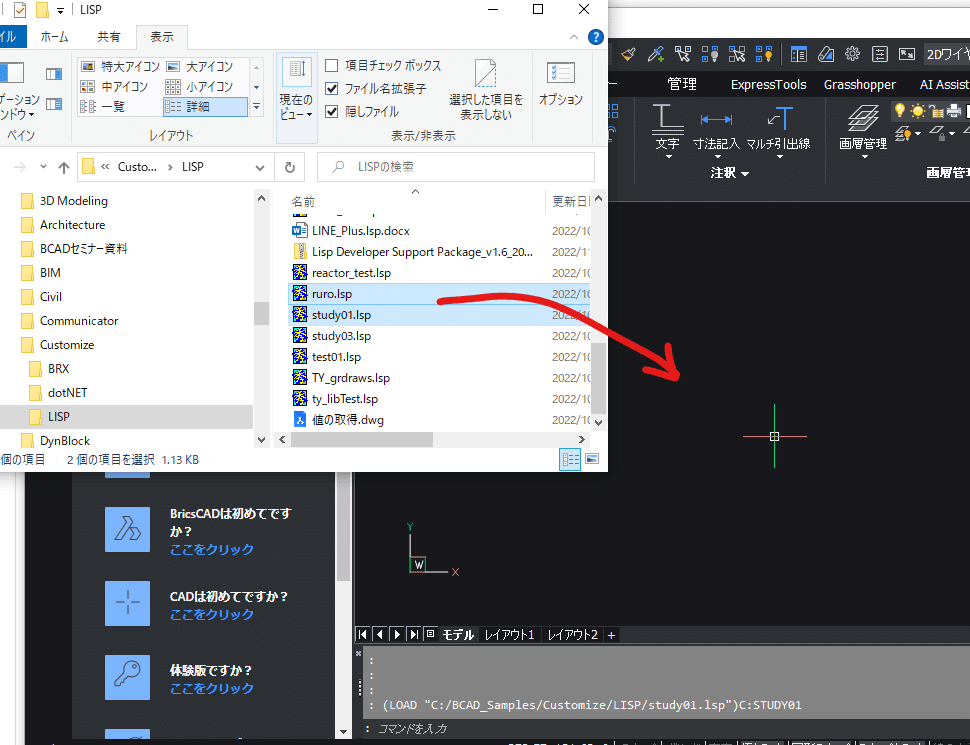Viewport: 970px width, 745px height.
Task: Click the eyedropper with plus icon in BricsCAD
Action: (655, 54)
